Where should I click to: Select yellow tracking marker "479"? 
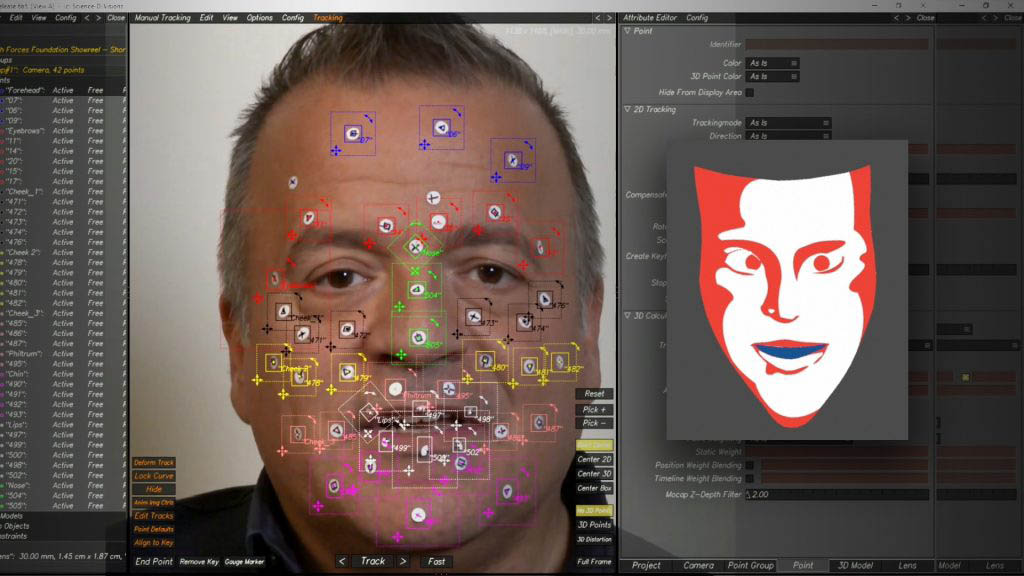pyautogui.click(x=347, y=372)
